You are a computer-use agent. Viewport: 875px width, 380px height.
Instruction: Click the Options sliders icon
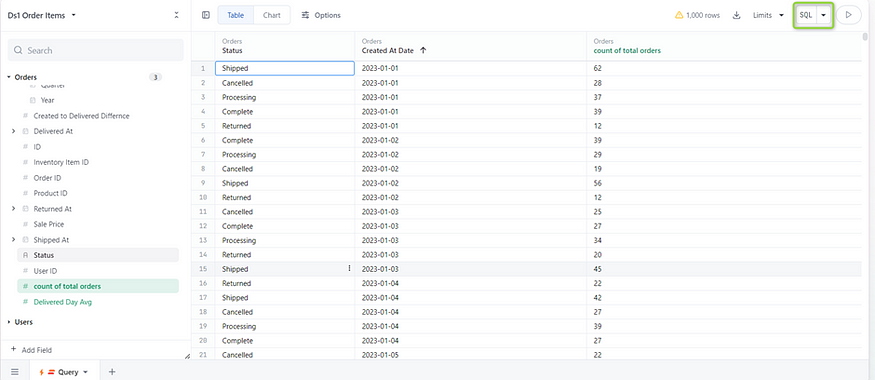[x=305, y=15]
